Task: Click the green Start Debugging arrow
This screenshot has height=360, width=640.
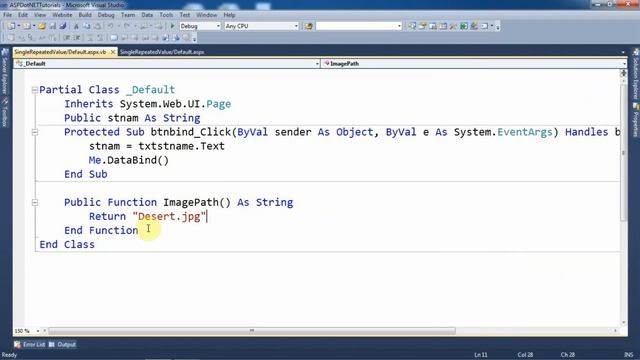Action: 172,26
